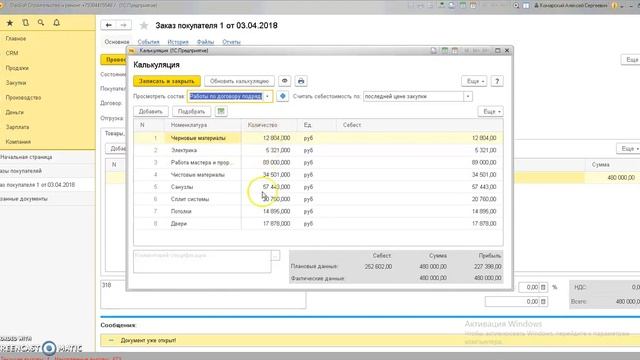Go forward with the right arrow button
Viewport: 640px width, 360px height.
point(123,25)
